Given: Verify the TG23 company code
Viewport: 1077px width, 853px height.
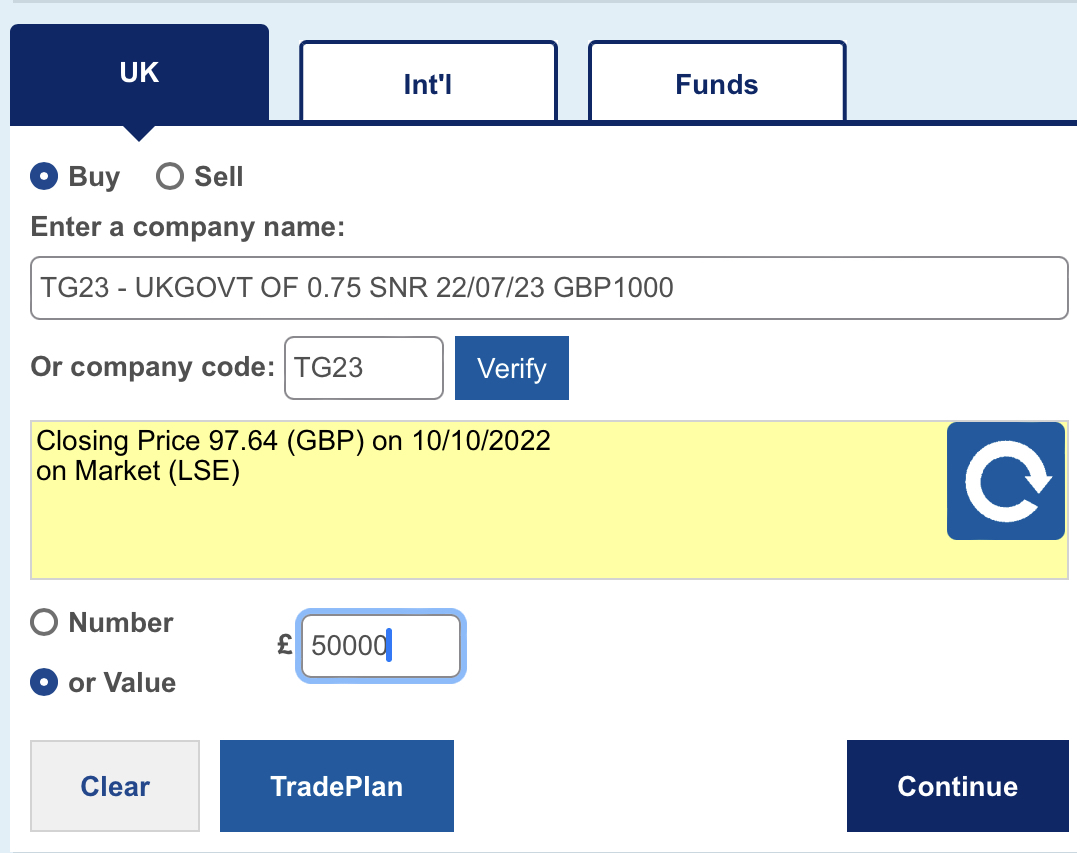Looking at the screenshot, I should pyautogui.click(x=512, y=368).
